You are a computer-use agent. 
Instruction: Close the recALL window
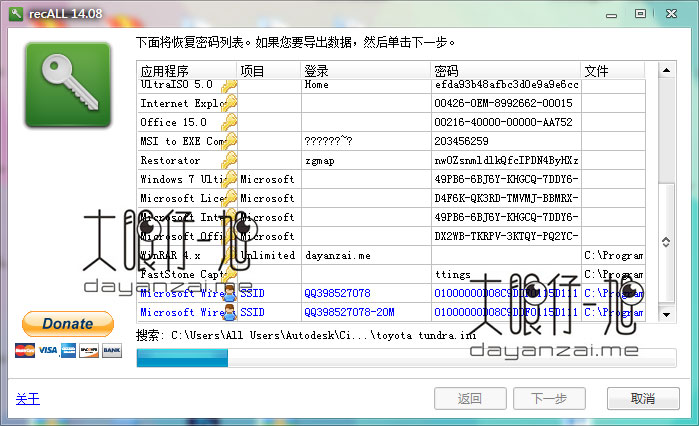point(671,14)
